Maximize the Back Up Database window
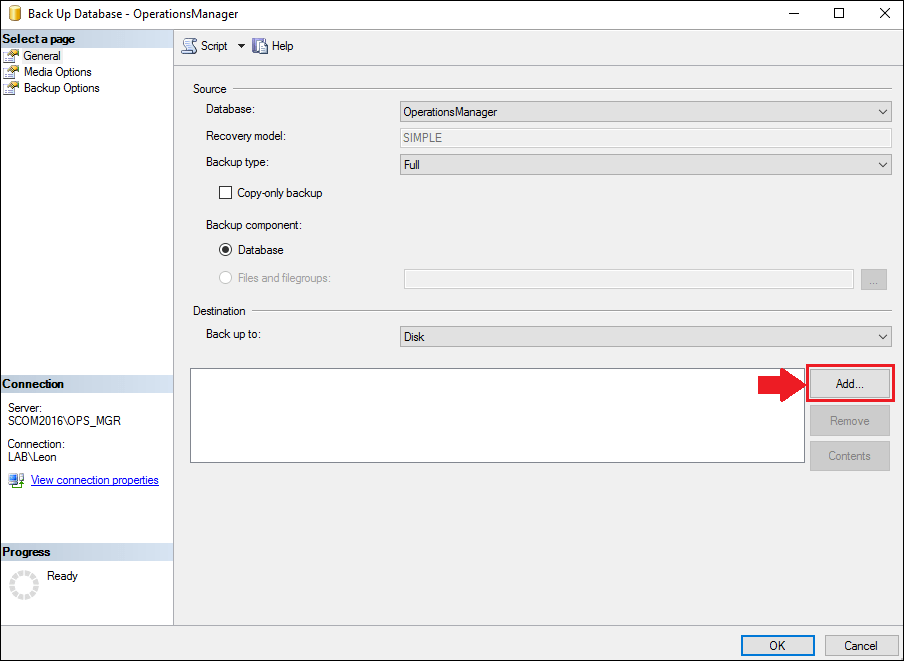 [x=839, y=13]
